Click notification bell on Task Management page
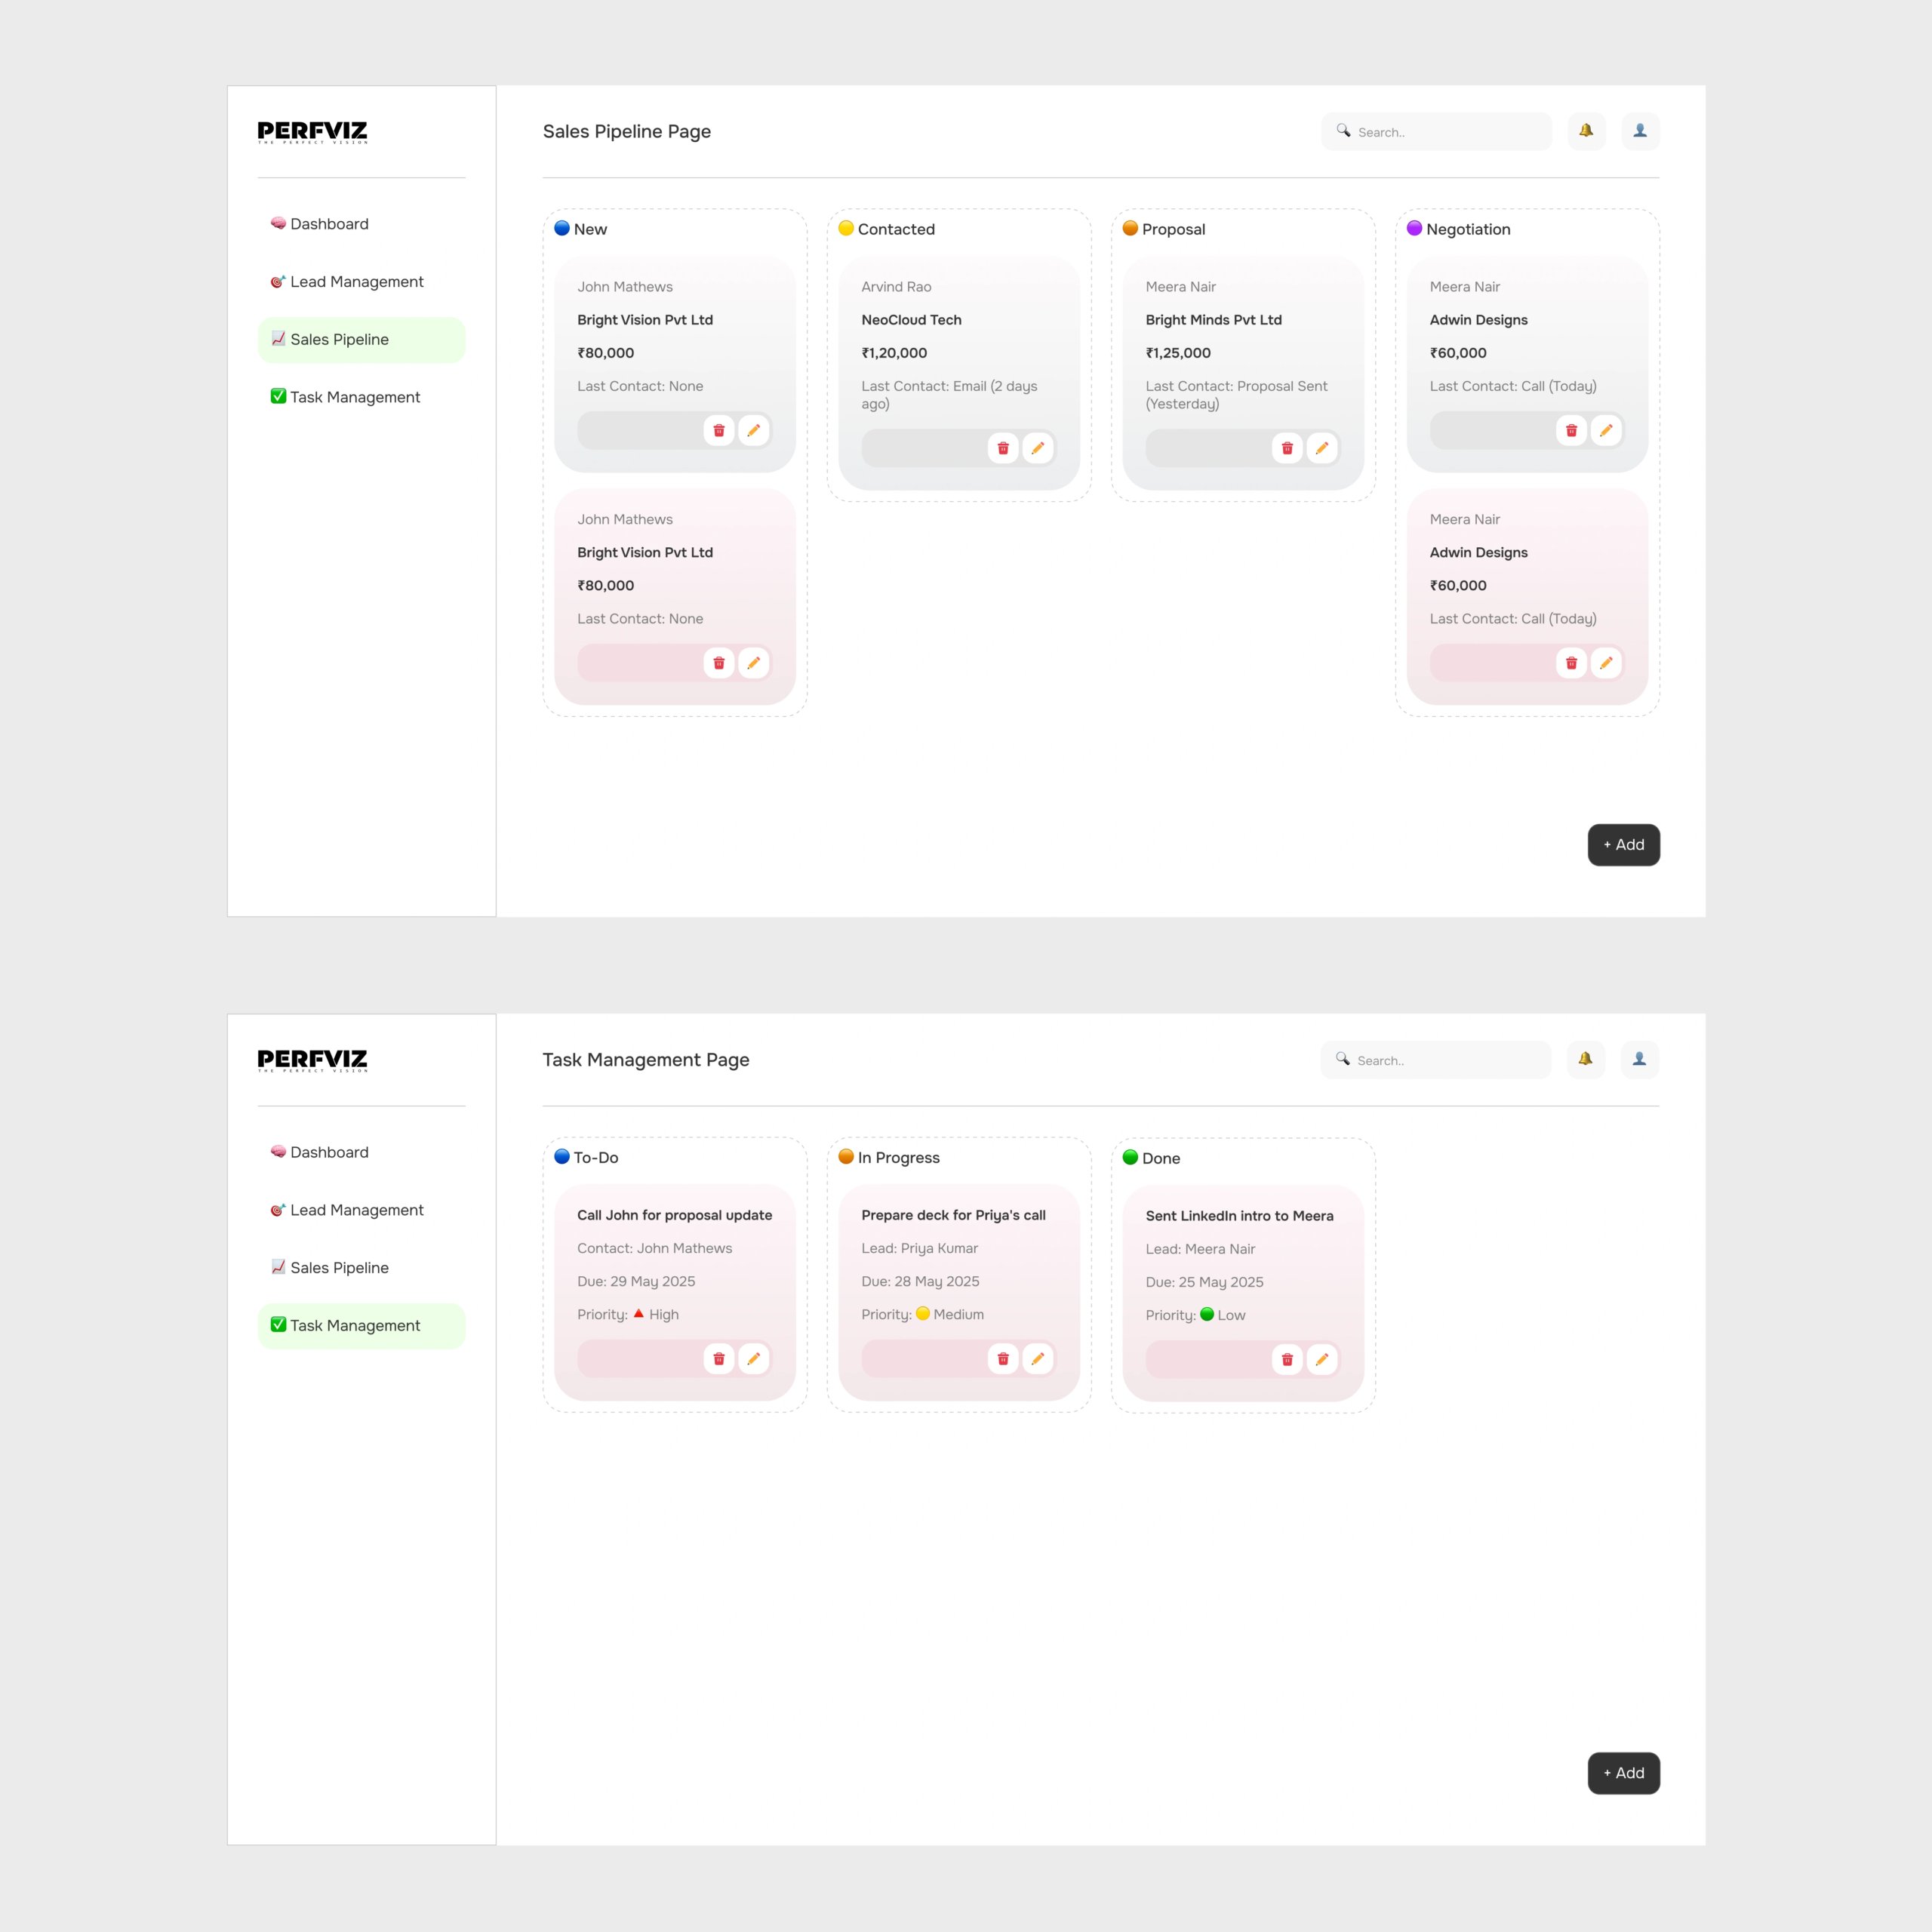This screenshot has width=1932, height=1932. 1585,1059
